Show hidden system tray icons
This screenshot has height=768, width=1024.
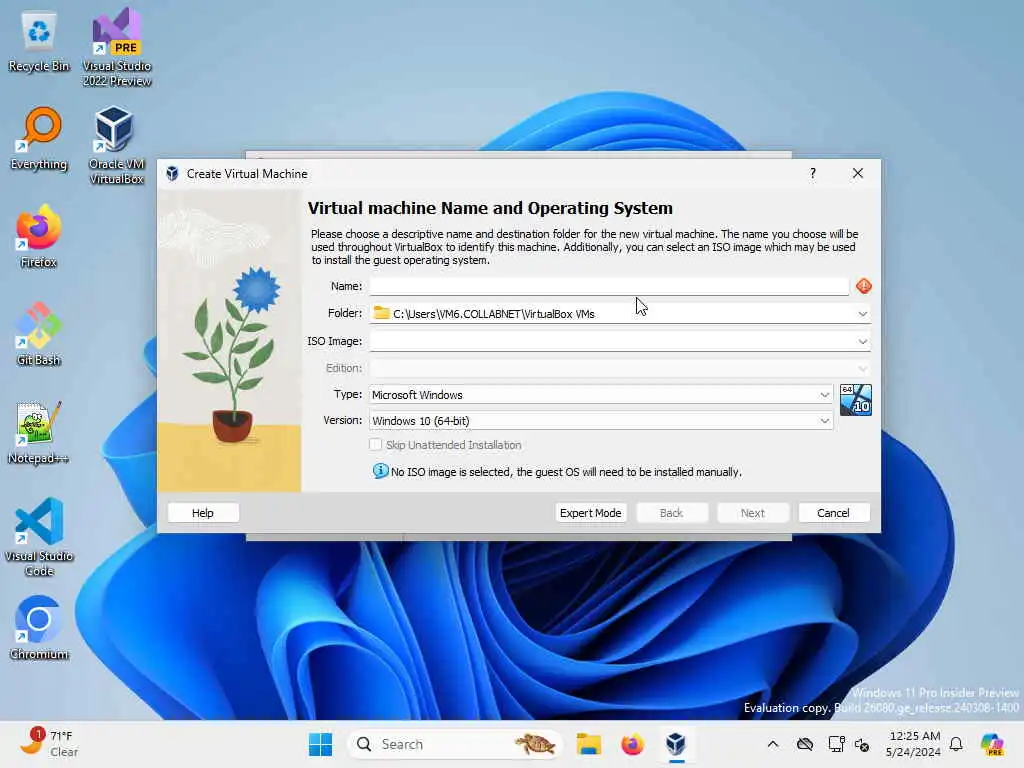tap(773, 744)
